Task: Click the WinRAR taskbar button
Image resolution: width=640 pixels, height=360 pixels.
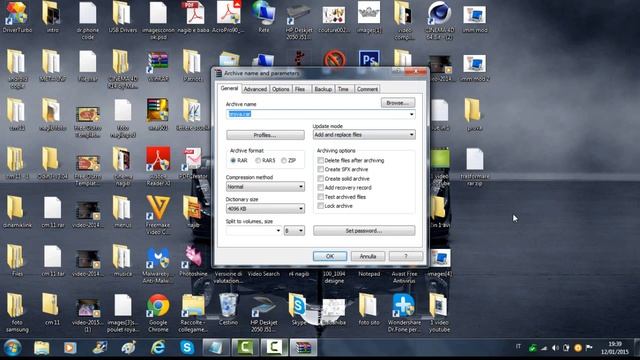Action: [x=303, y=347]
